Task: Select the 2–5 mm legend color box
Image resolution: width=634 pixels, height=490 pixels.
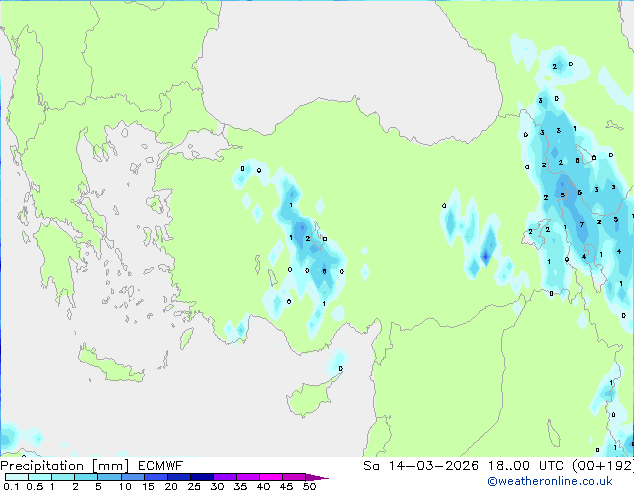Action: [x=86, y=477]
